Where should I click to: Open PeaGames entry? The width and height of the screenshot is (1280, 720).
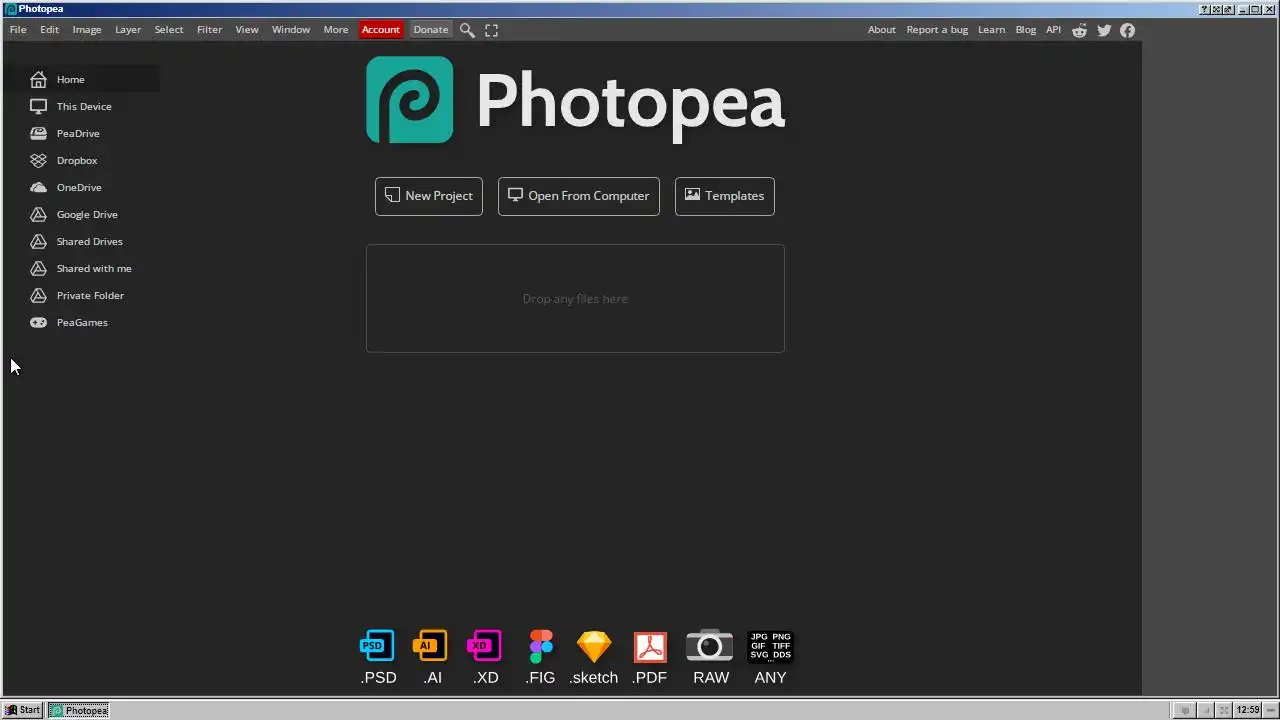82,322
